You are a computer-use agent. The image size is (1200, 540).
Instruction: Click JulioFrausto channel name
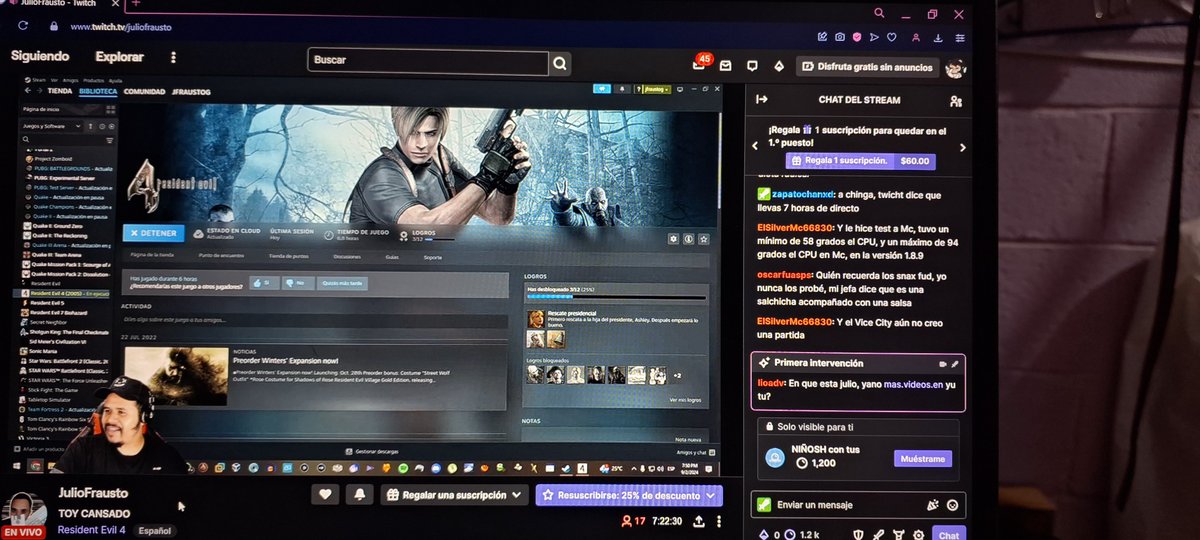(x=92, y=494)
